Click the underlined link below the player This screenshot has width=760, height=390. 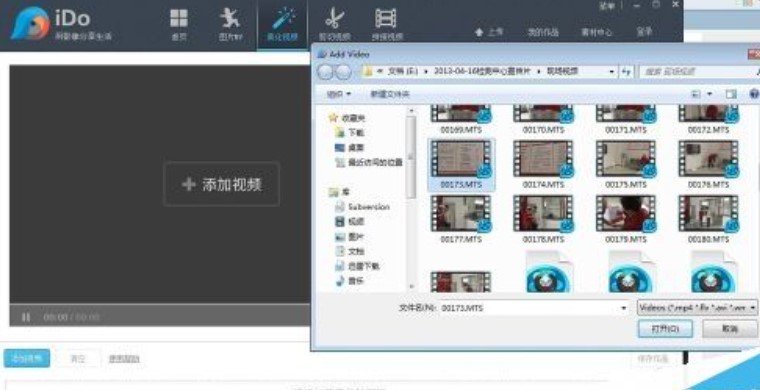click(124, 359)
